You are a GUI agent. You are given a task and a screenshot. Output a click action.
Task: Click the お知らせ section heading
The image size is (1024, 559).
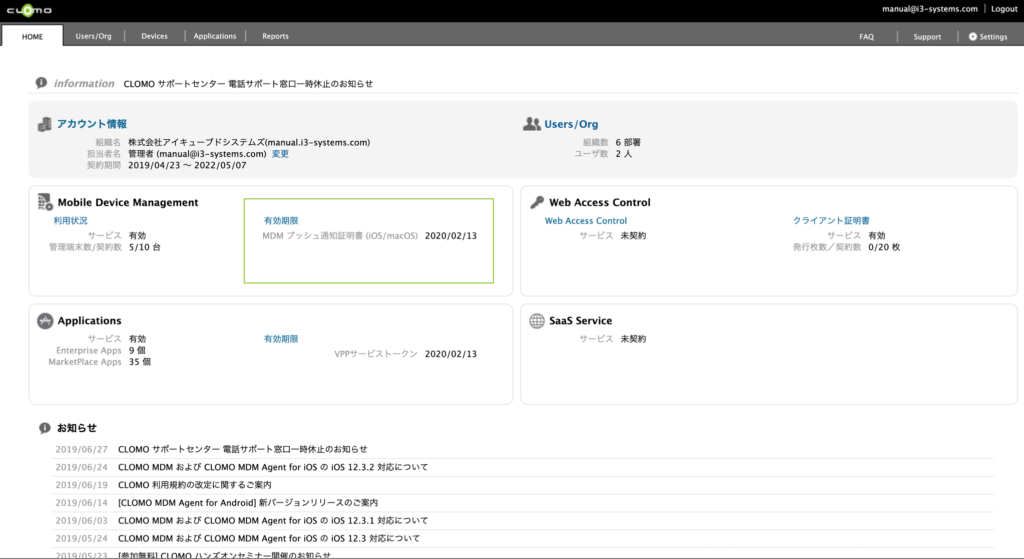pyautogui.click(x=76, y=428)
